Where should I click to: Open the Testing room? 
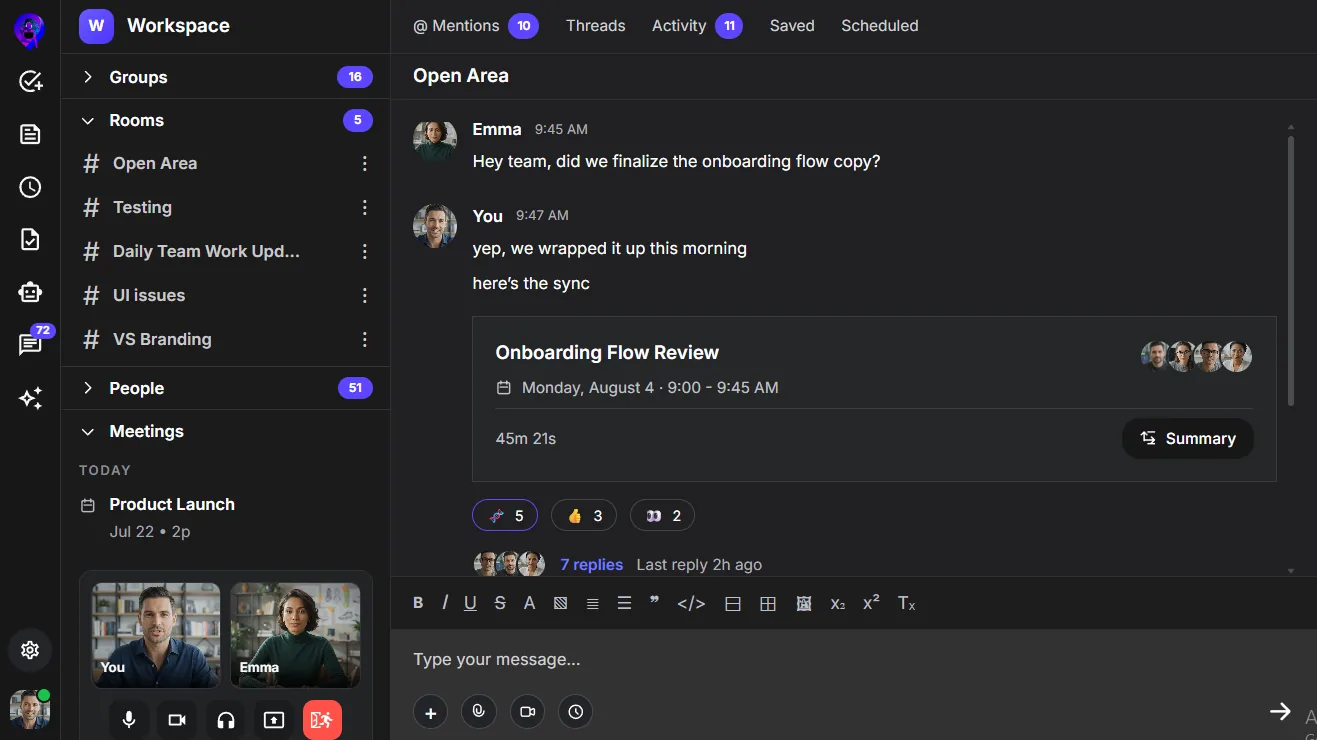[x=142, y=207]
